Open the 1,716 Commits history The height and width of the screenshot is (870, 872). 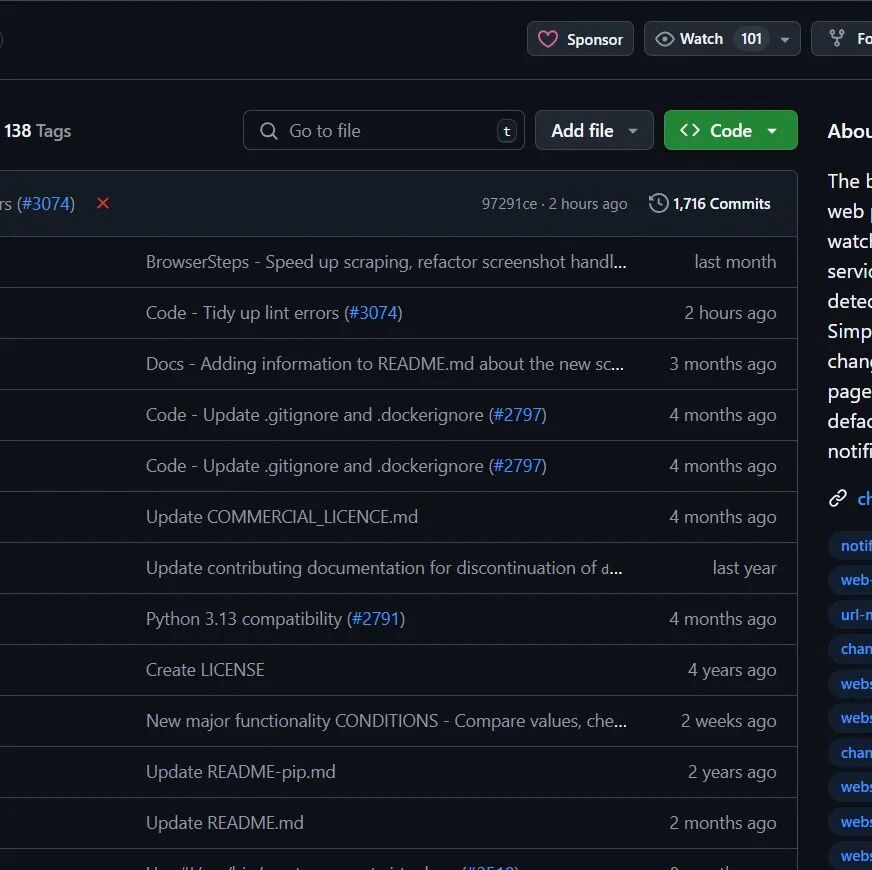coord(710,204)
